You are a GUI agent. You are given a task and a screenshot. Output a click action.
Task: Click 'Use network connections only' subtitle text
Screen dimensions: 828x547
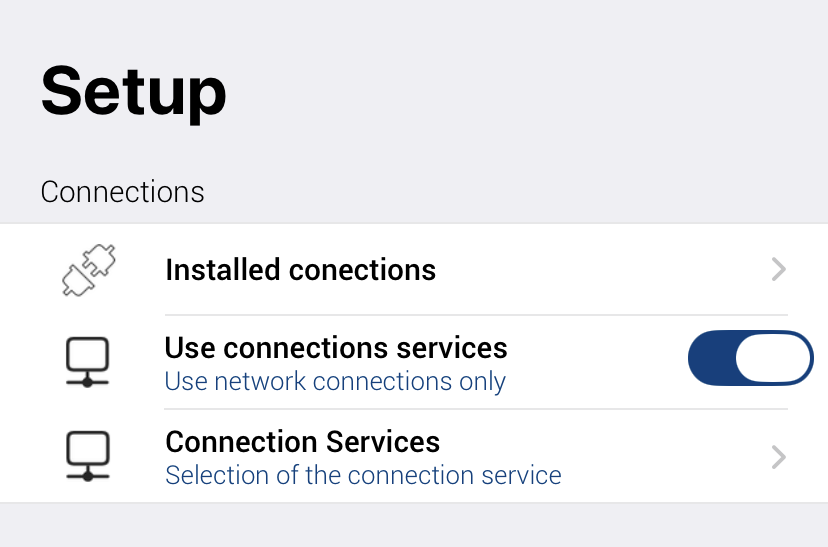click(x=335, y=382)
